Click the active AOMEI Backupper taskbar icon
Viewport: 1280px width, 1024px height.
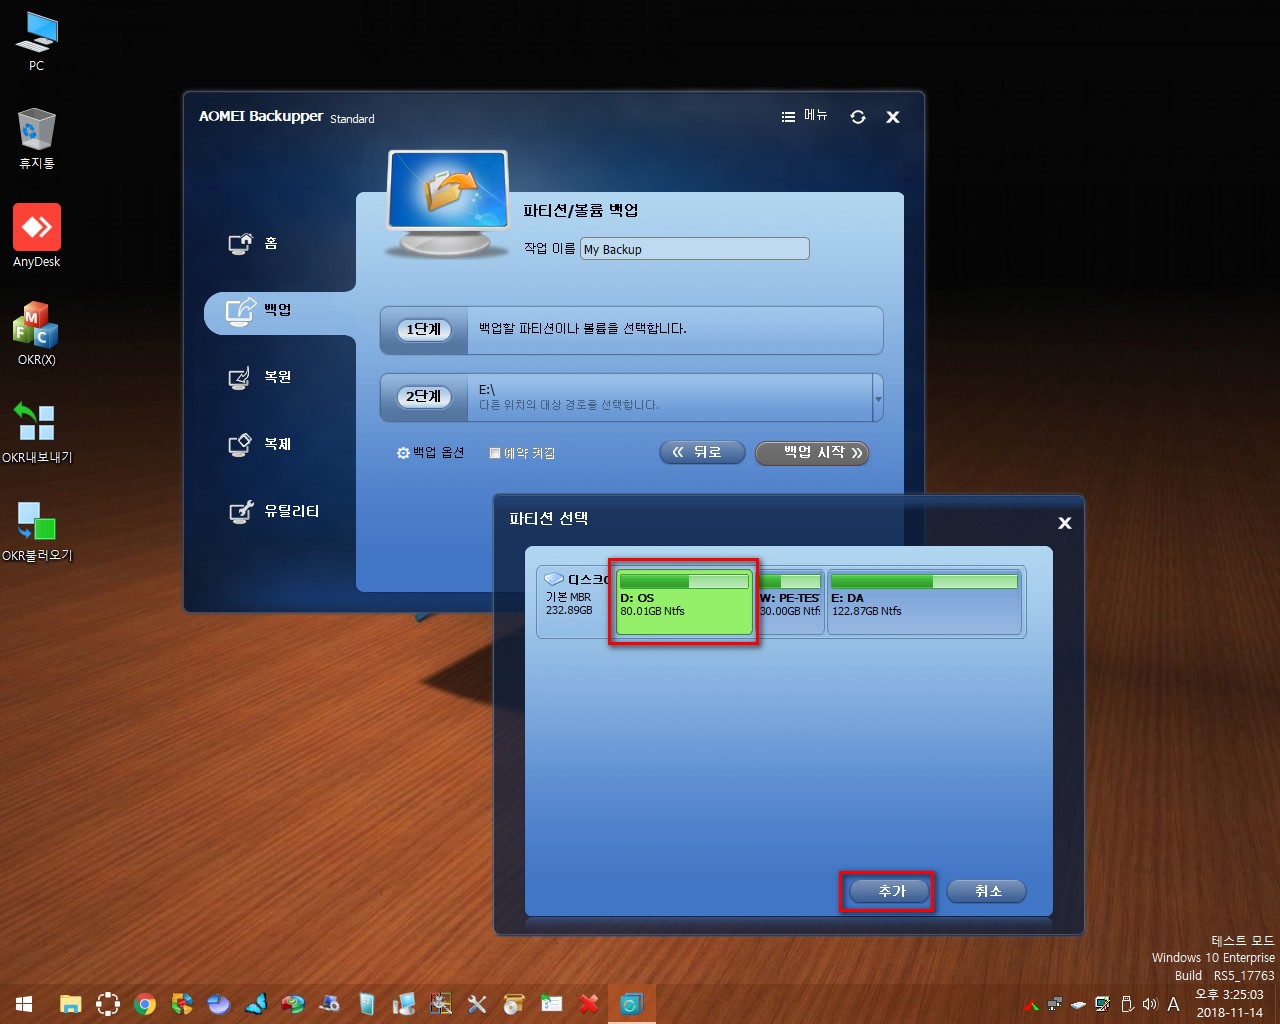point(631,1004)
